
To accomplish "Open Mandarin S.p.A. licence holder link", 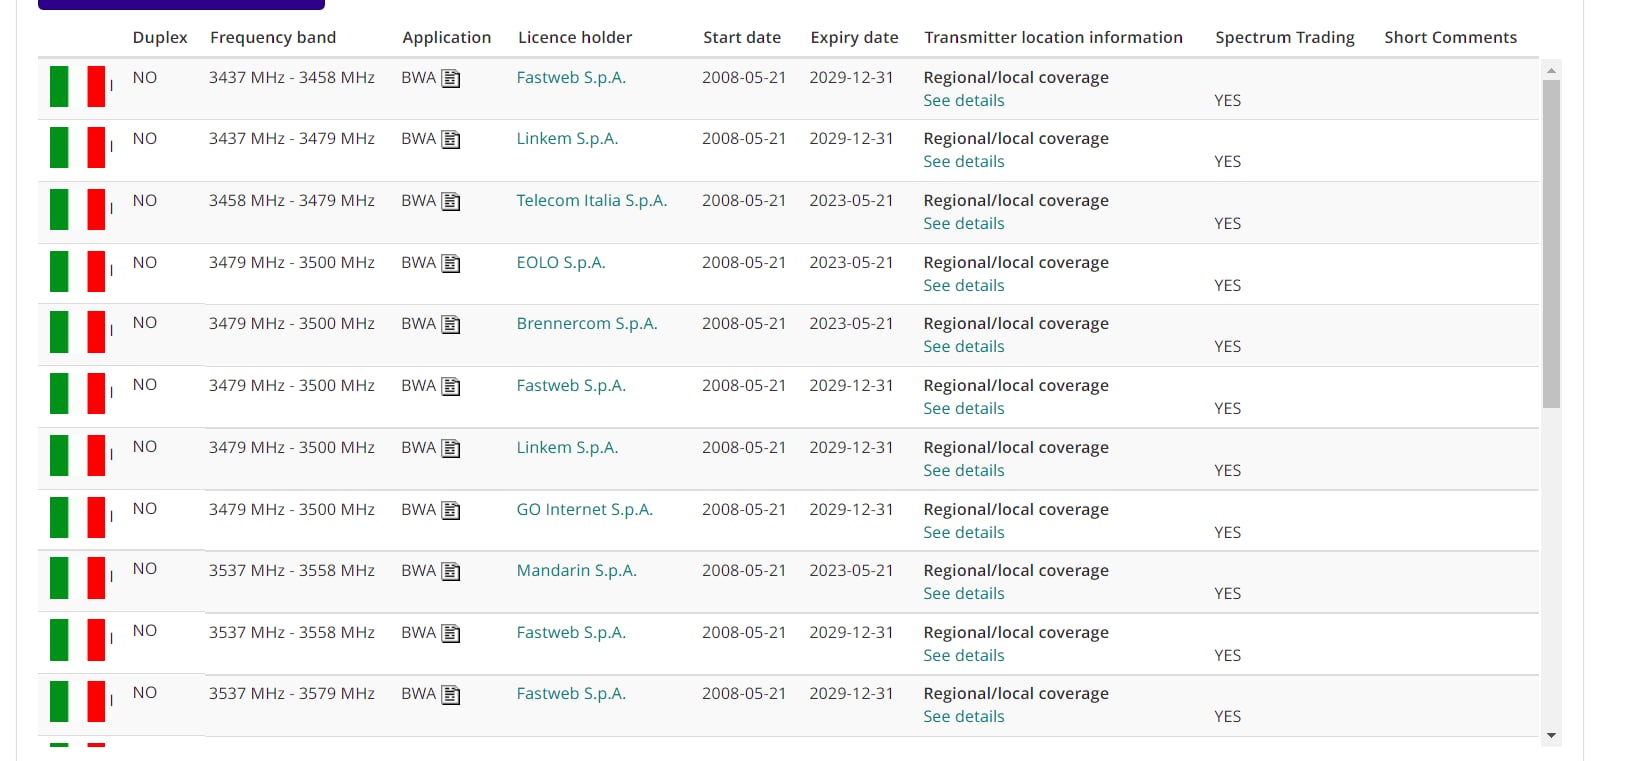I will [576, 571].
